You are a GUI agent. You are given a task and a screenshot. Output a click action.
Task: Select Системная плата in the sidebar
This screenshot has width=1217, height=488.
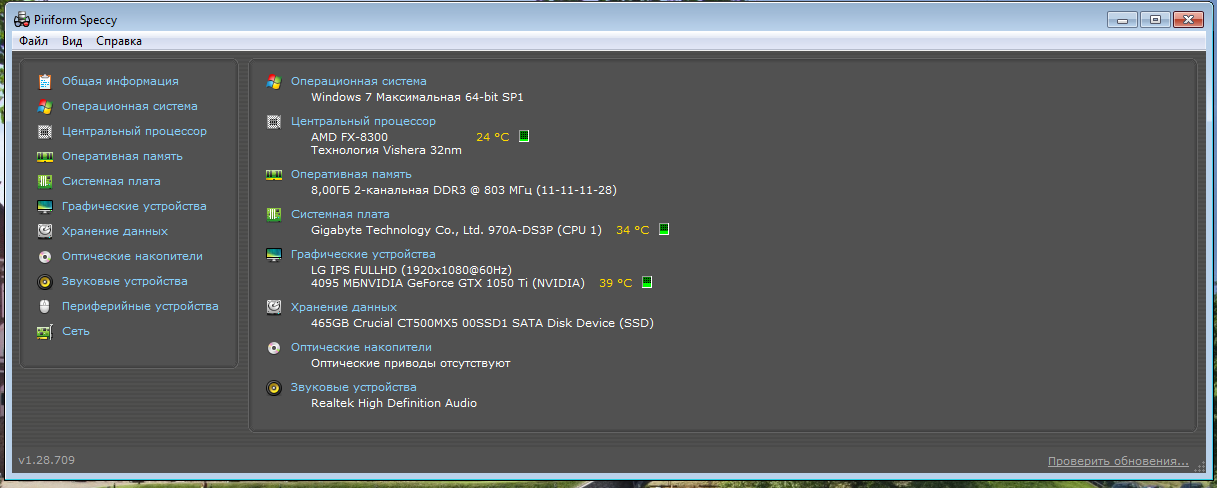pyautogui.click(x=111, y=181)
